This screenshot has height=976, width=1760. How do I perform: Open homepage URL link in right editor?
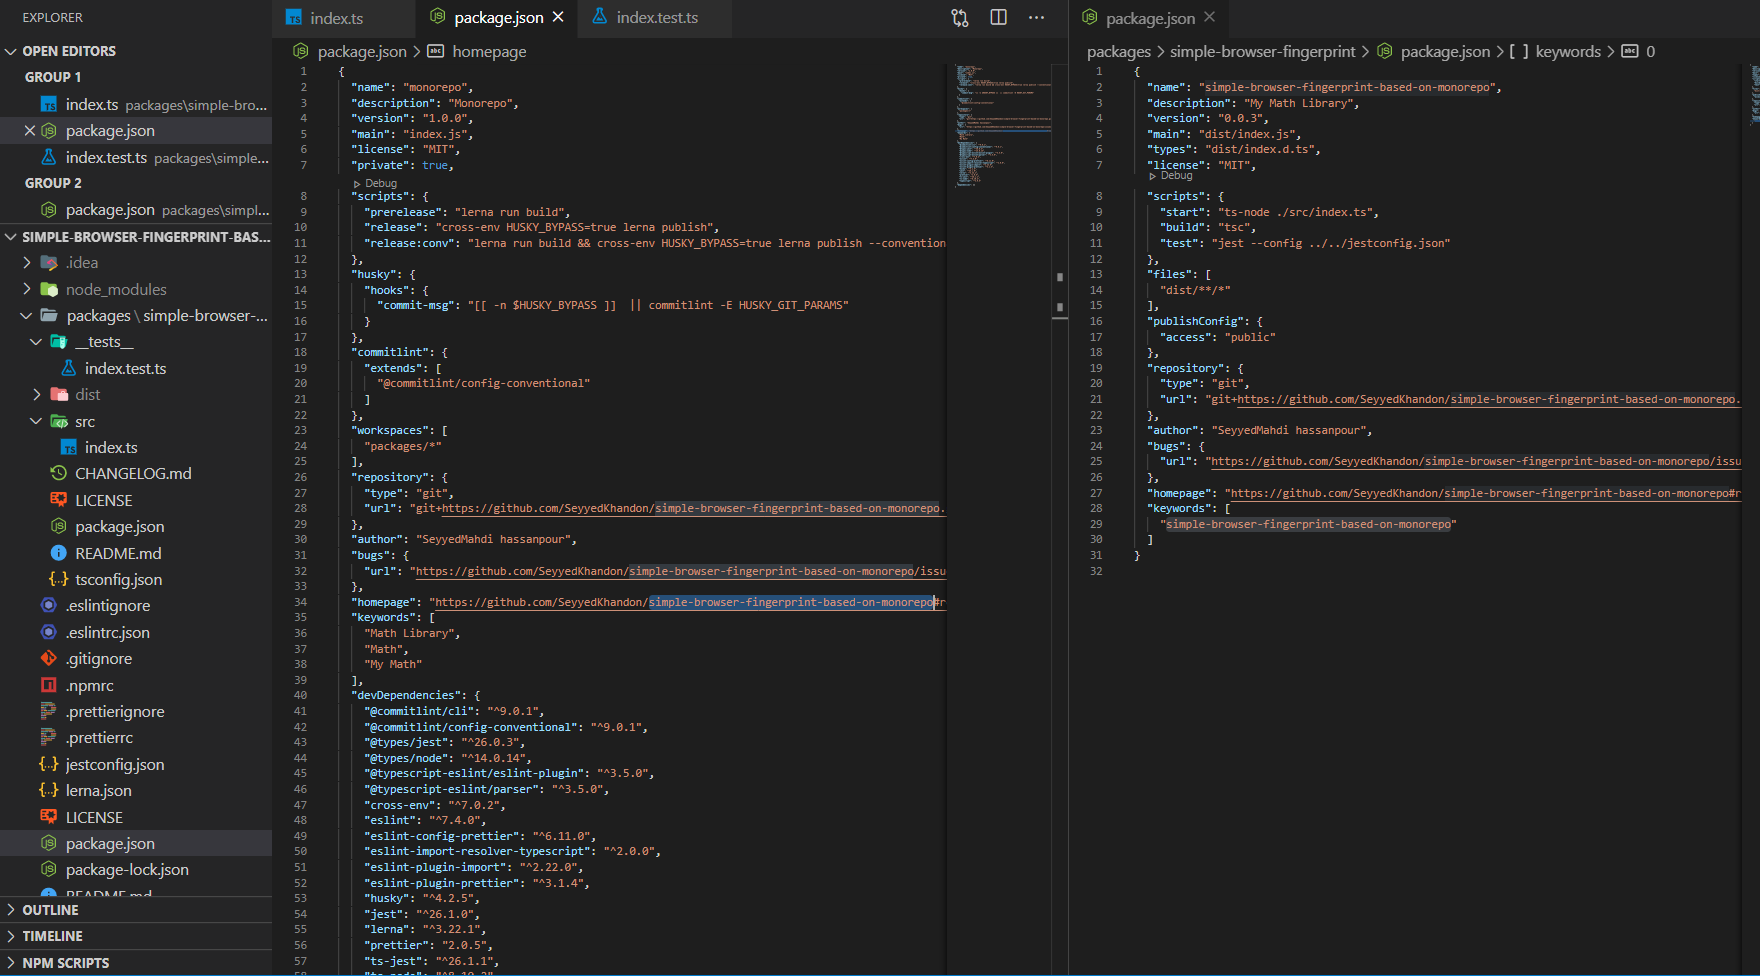pyautogui.click(x=1485, y=493)
